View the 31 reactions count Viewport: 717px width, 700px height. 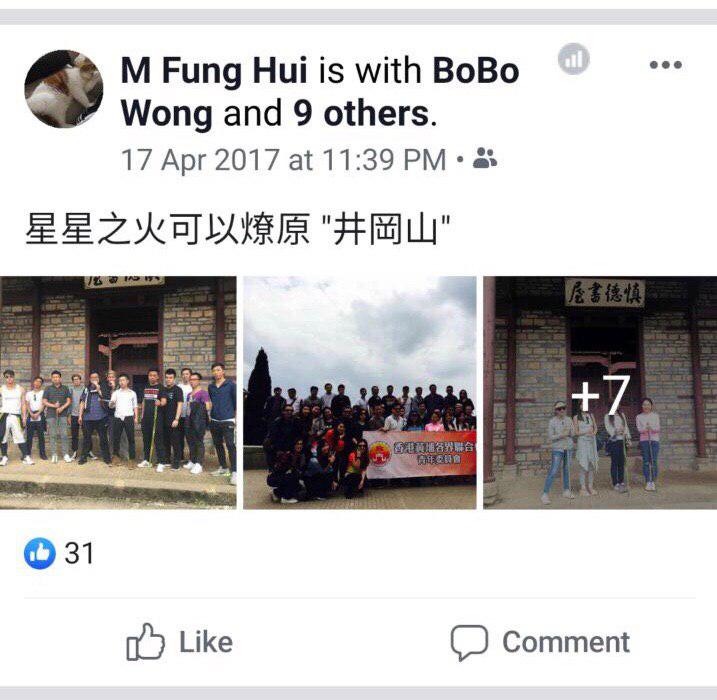pos(79,553)
